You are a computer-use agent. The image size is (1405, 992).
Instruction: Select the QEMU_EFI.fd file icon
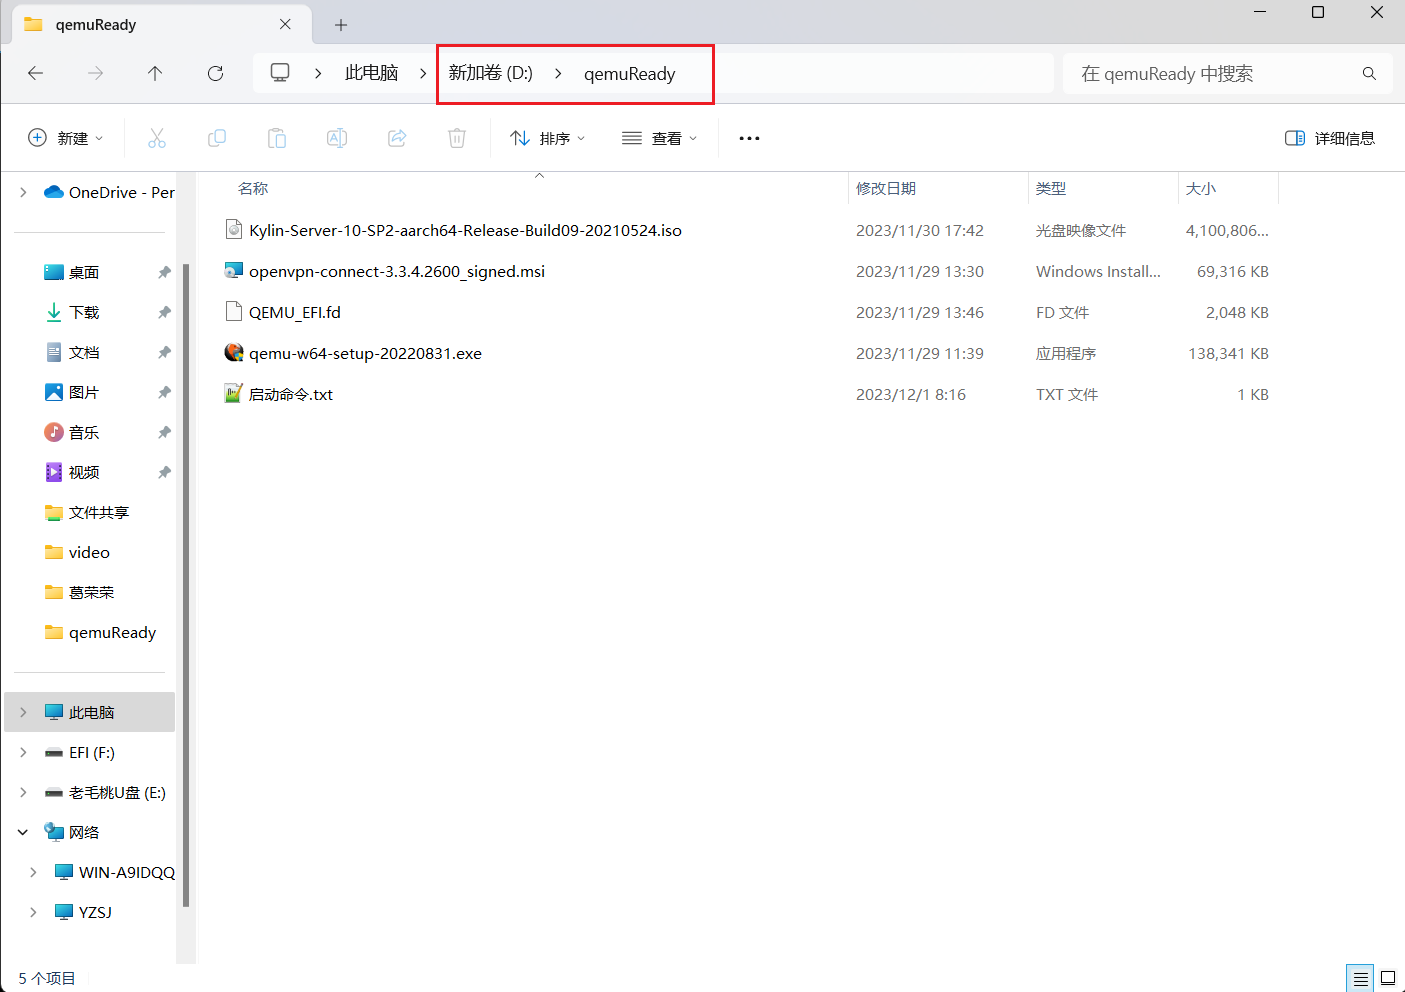click(x=234, y=312)
